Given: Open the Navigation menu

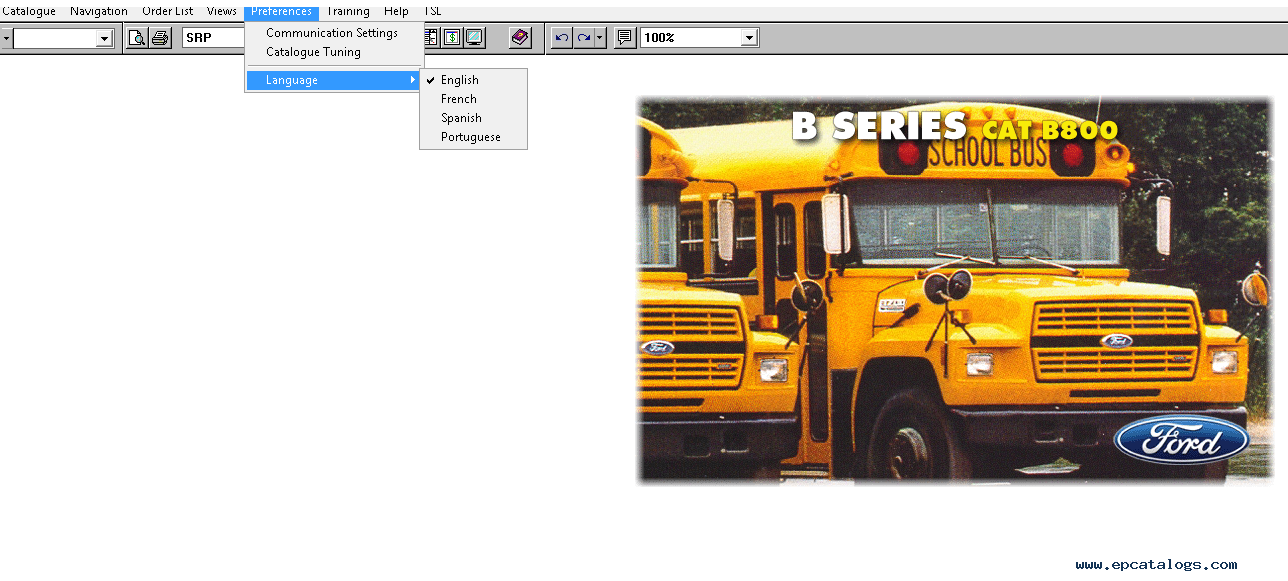Looking at the screenshot, I should [x=99, y=11].
